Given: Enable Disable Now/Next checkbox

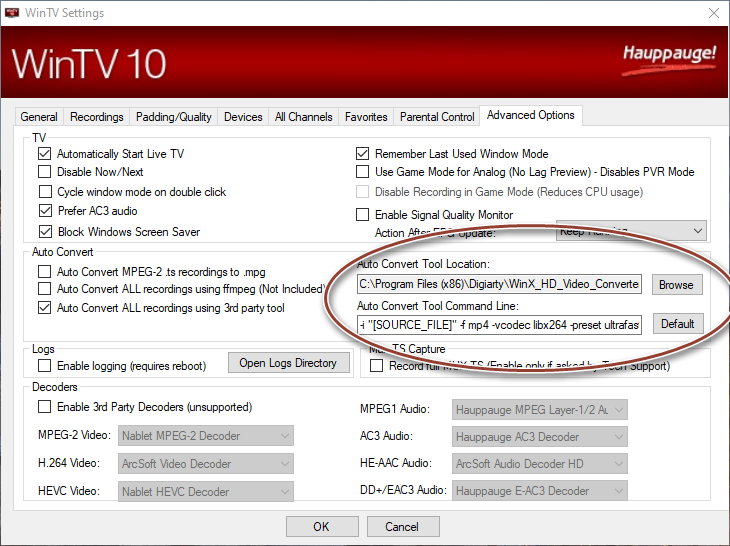Looking at the screenshot, I should [x=45, y=172].
